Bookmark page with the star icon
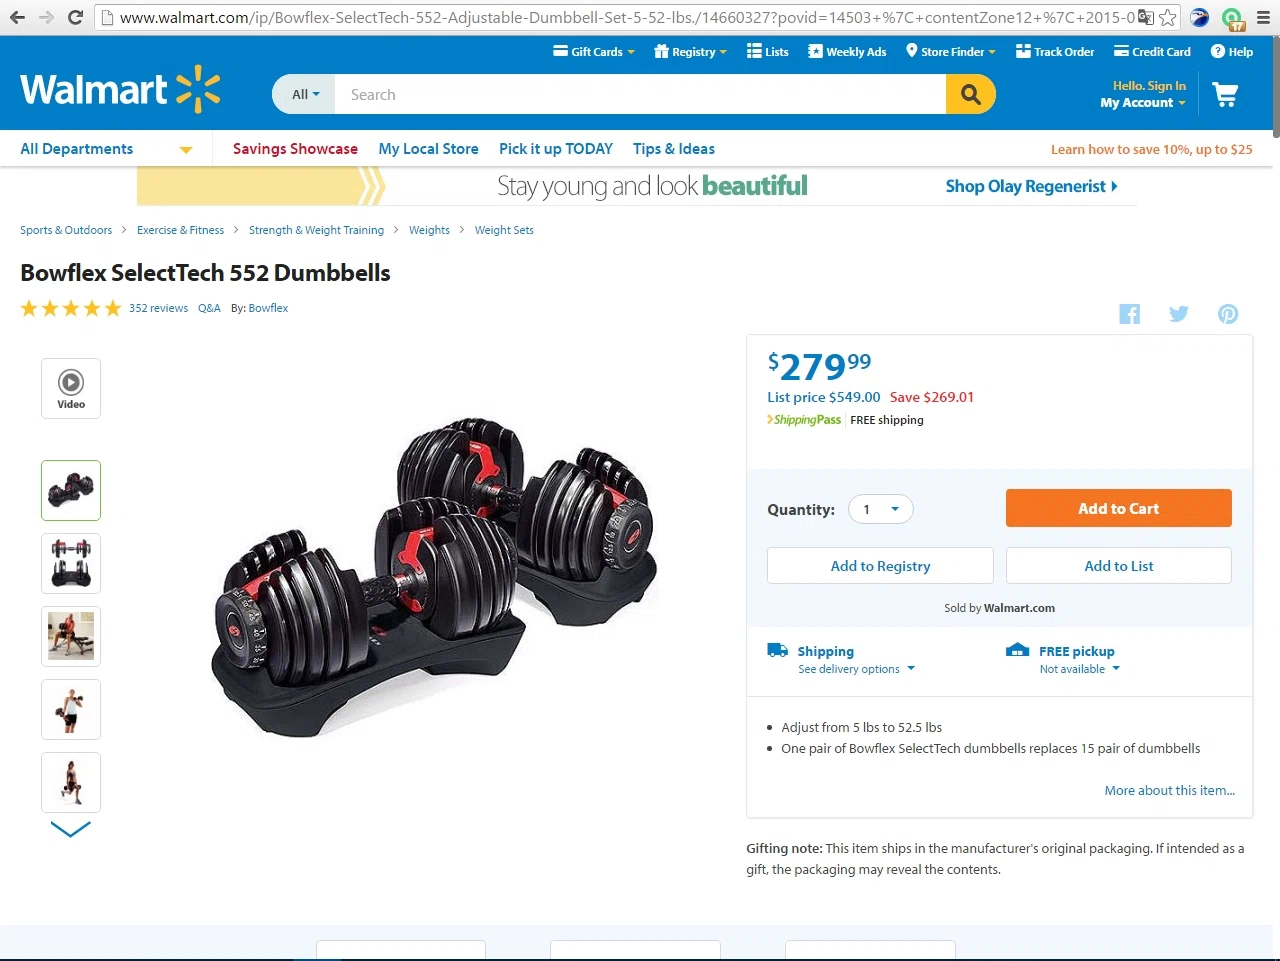Screen dimensions: 1280x961 coord(1167,17)
